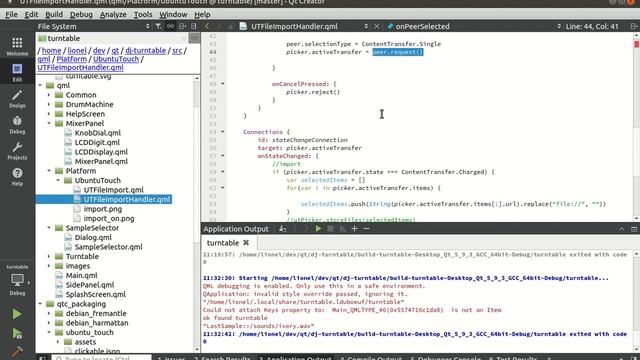Select Main.qml in the file tree
This screenshot has width=640, height=360.
(x=81, y=275)
